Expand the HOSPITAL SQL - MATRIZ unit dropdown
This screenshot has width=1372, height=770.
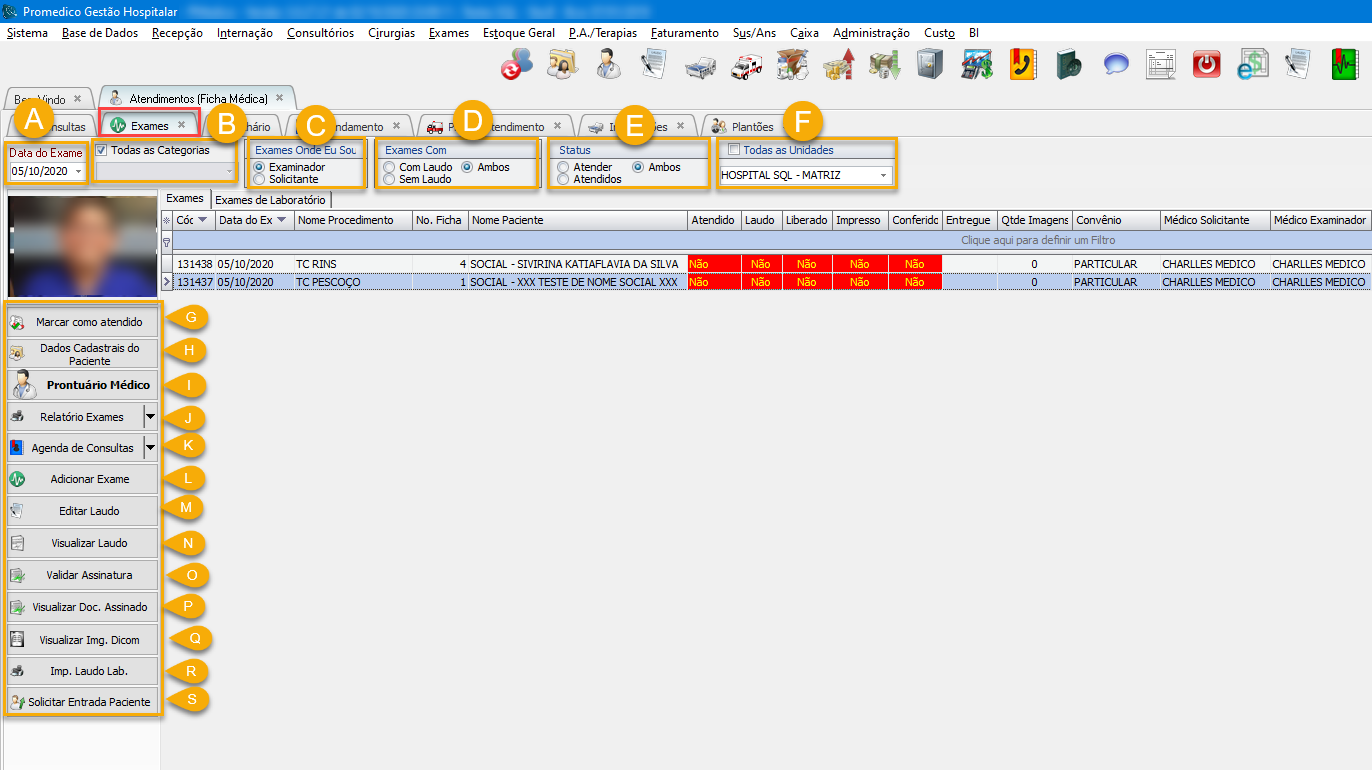883,175
